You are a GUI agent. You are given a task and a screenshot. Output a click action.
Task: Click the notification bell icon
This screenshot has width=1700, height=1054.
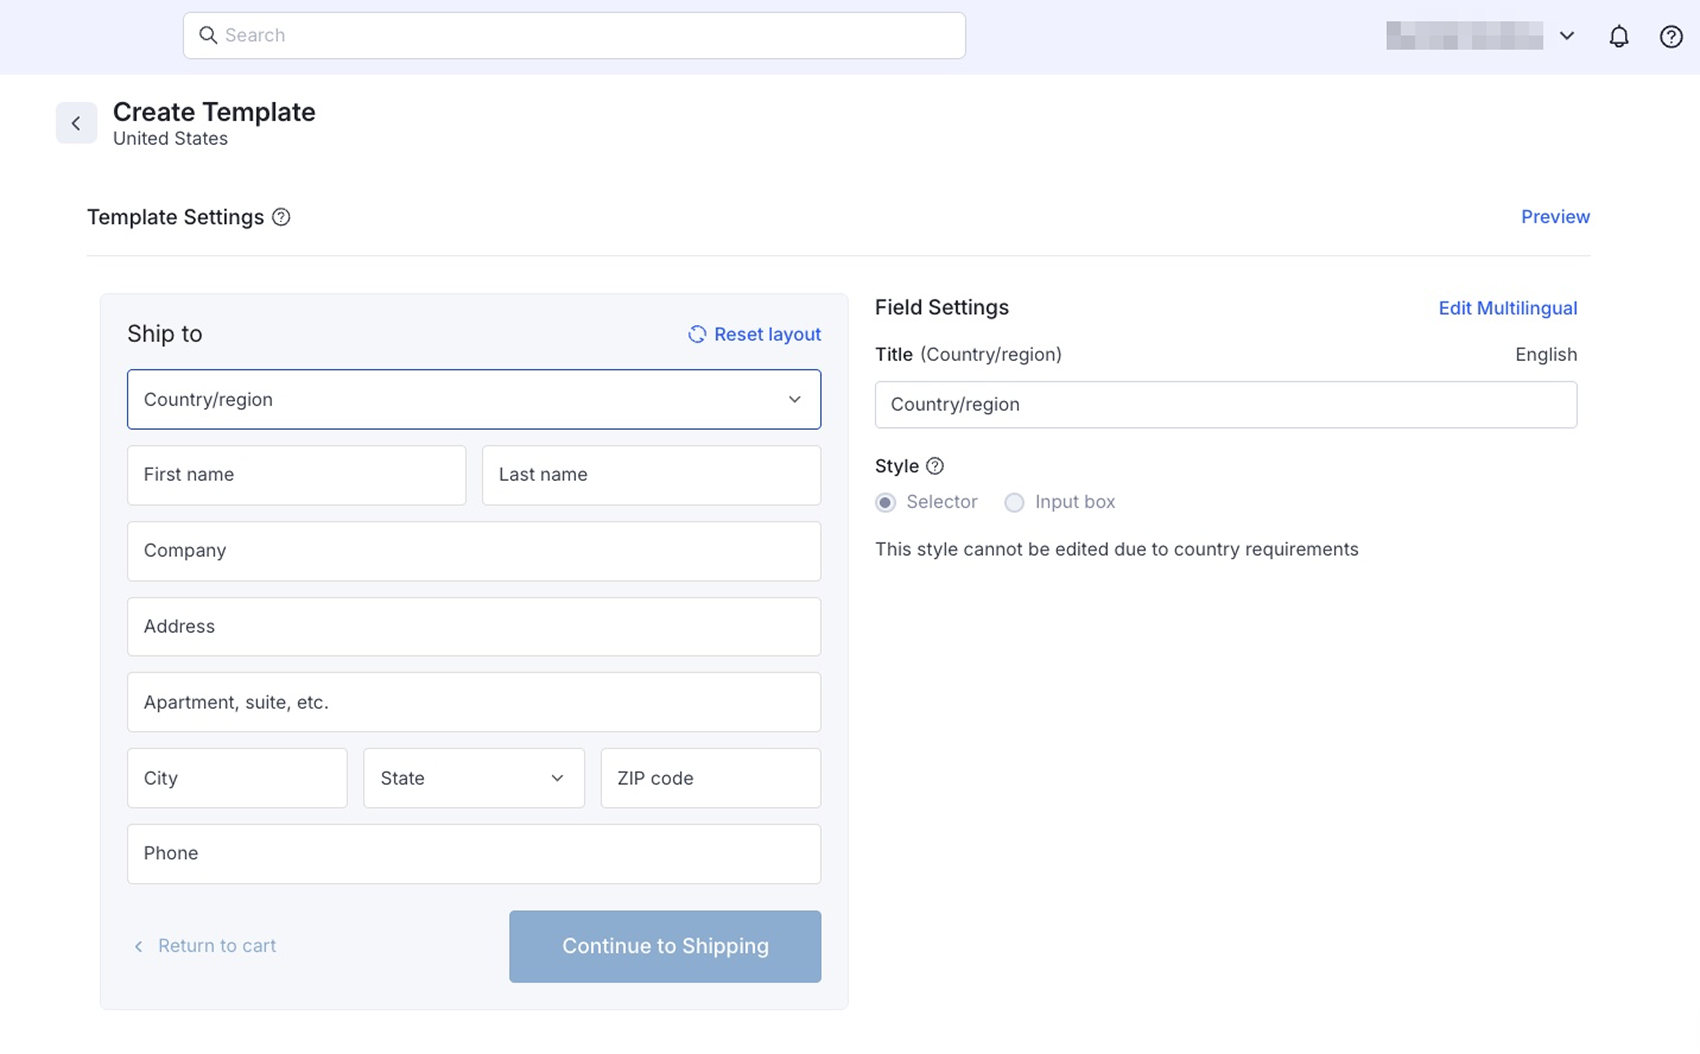(x=1618, y=37)
